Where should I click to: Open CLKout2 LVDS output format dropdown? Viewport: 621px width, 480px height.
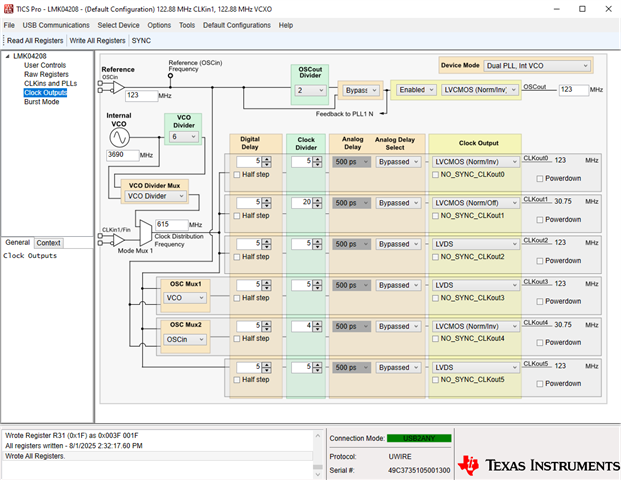(x=475, y=244)
